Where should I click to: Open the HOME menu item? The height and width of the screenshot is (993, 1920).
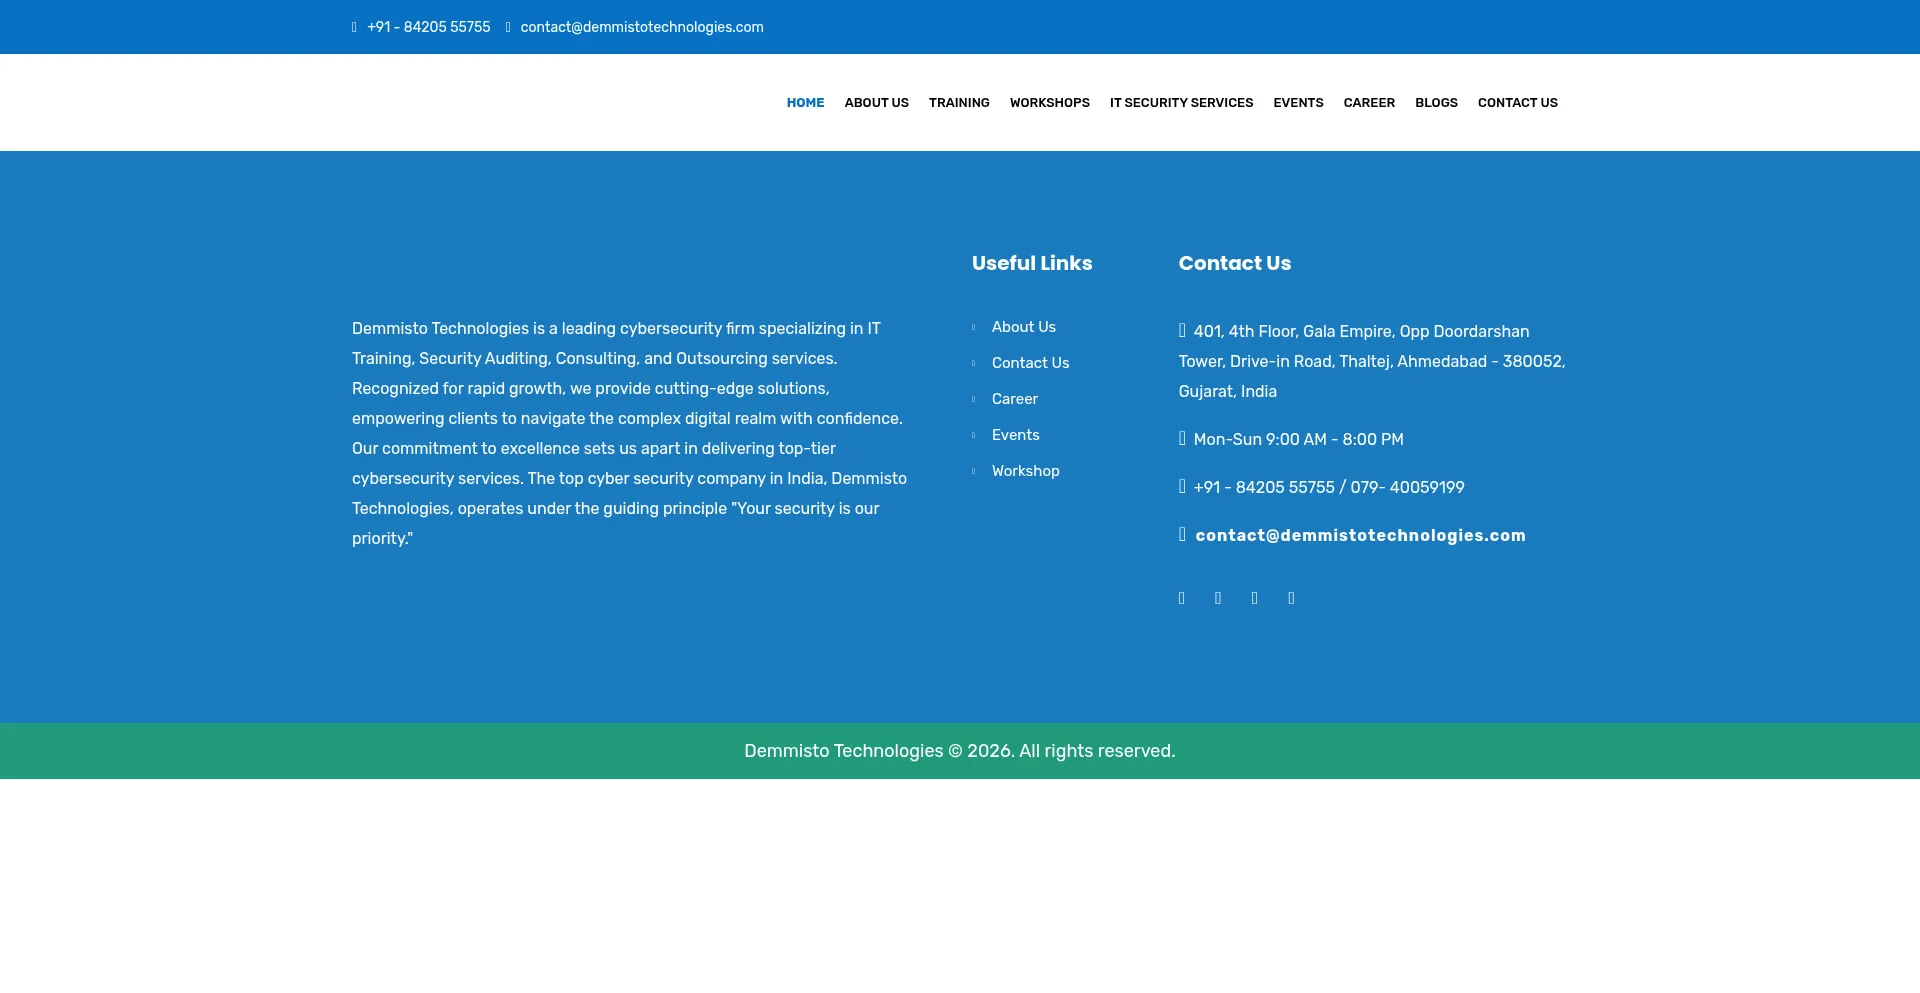click(x=805, y=103)
